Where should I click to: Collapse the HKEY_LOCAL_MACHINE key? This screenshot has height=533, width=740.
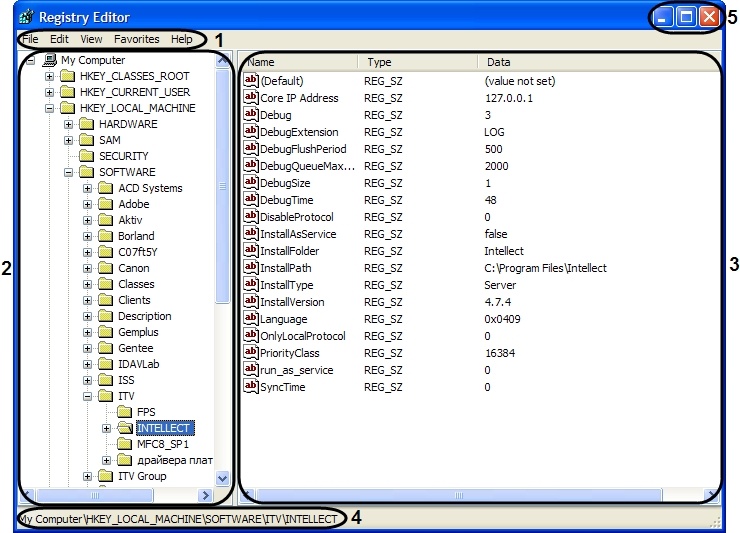(x=50, y=108)
